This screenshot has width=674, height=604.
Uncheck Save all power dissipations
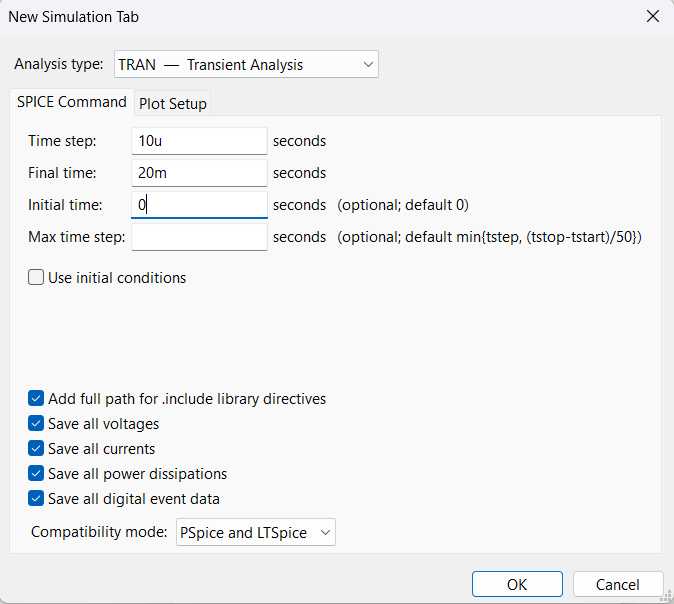point(37,474)
